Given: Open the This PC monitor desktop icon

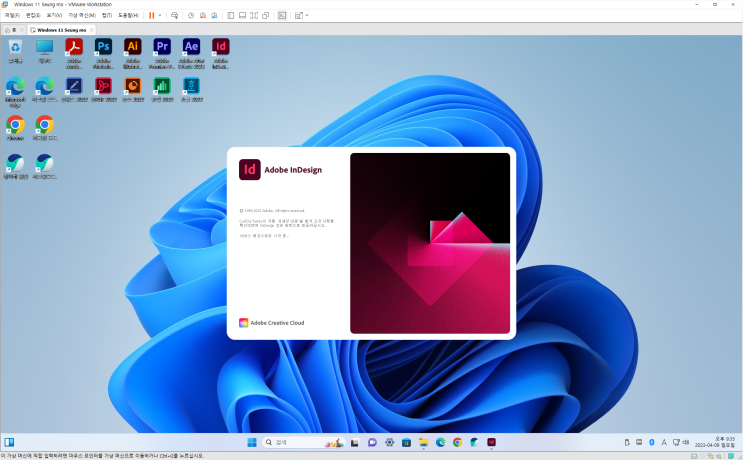Looking at the screenshot, I should 45,51.
